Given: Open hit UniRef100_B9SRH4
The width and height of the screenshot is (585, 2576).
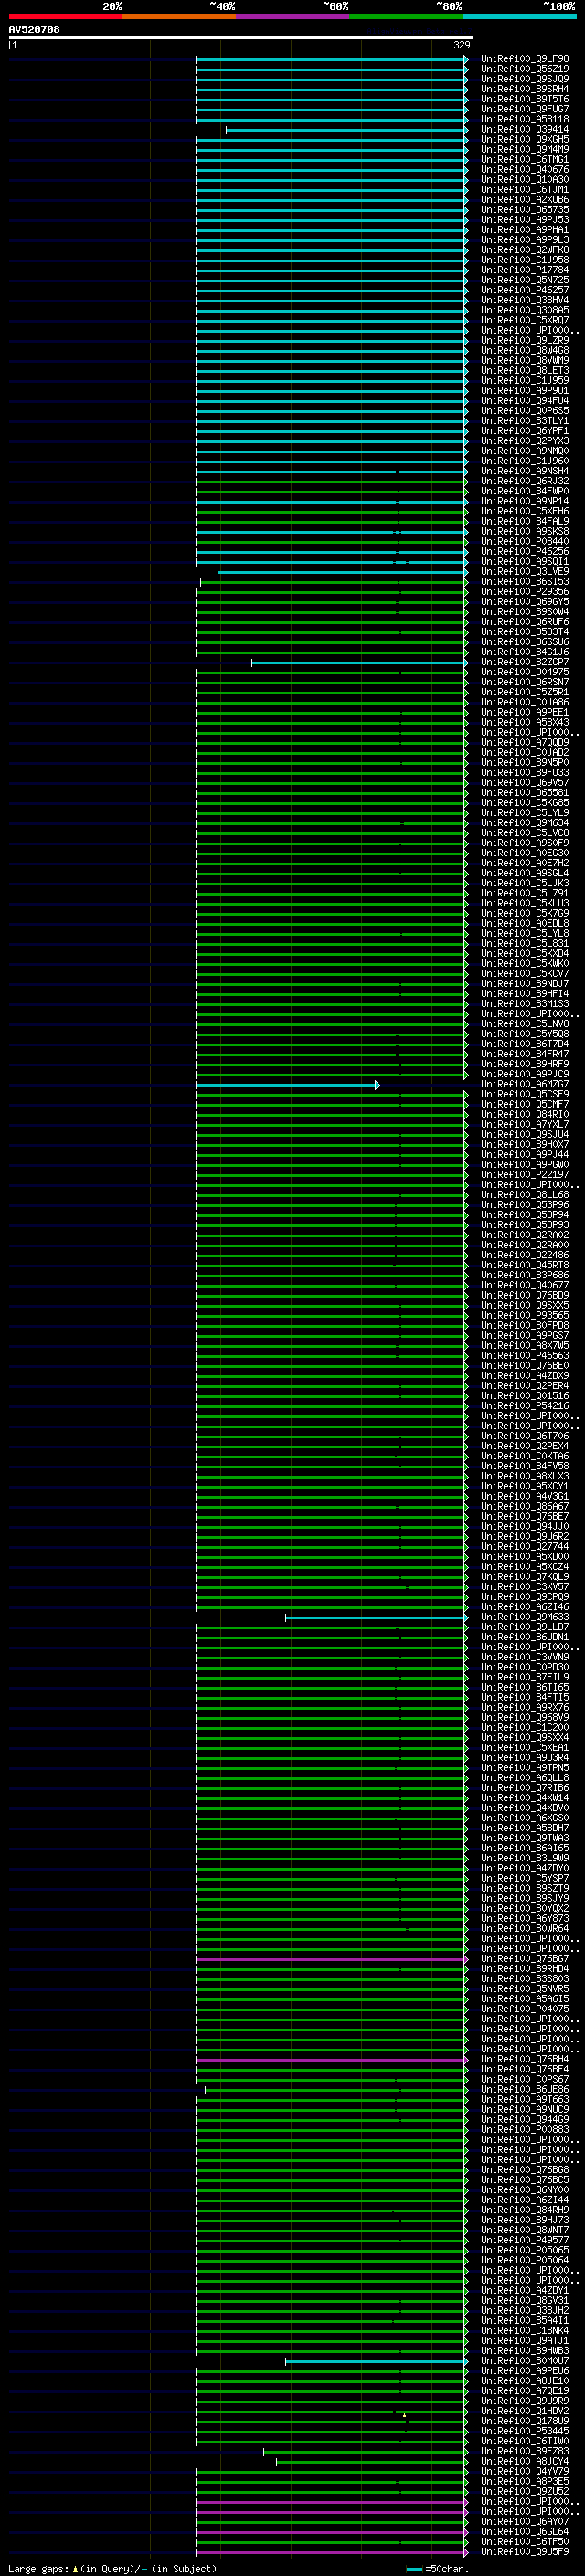Looking at the screenshot, I should point(525,89).
